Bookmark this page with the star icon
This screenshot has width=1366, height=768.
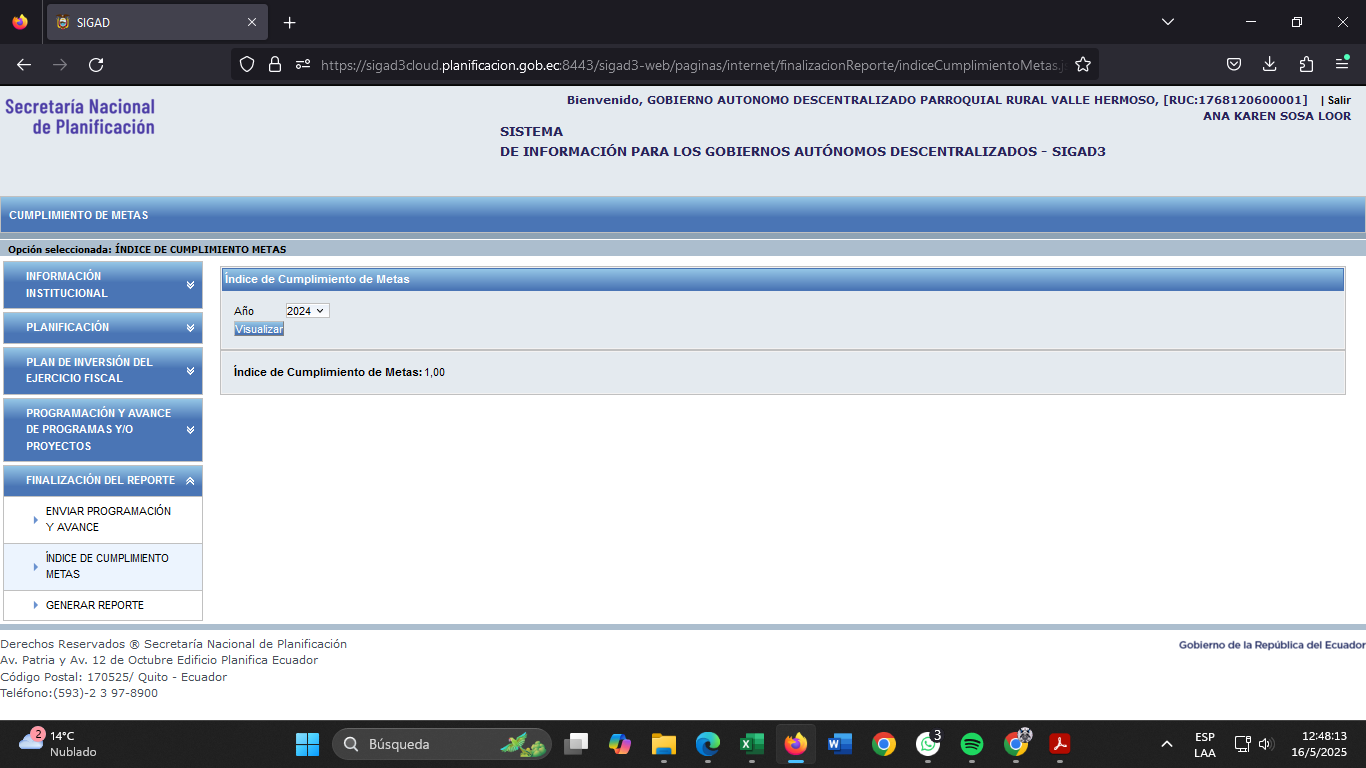[1082, 65]
